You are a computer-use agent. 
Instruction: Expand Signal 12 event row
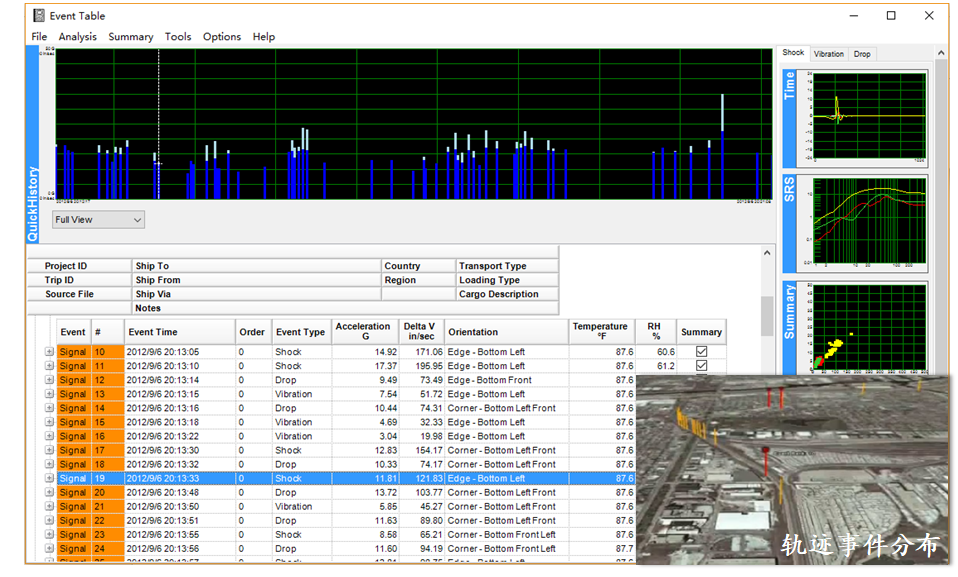[x=49, y=380]
